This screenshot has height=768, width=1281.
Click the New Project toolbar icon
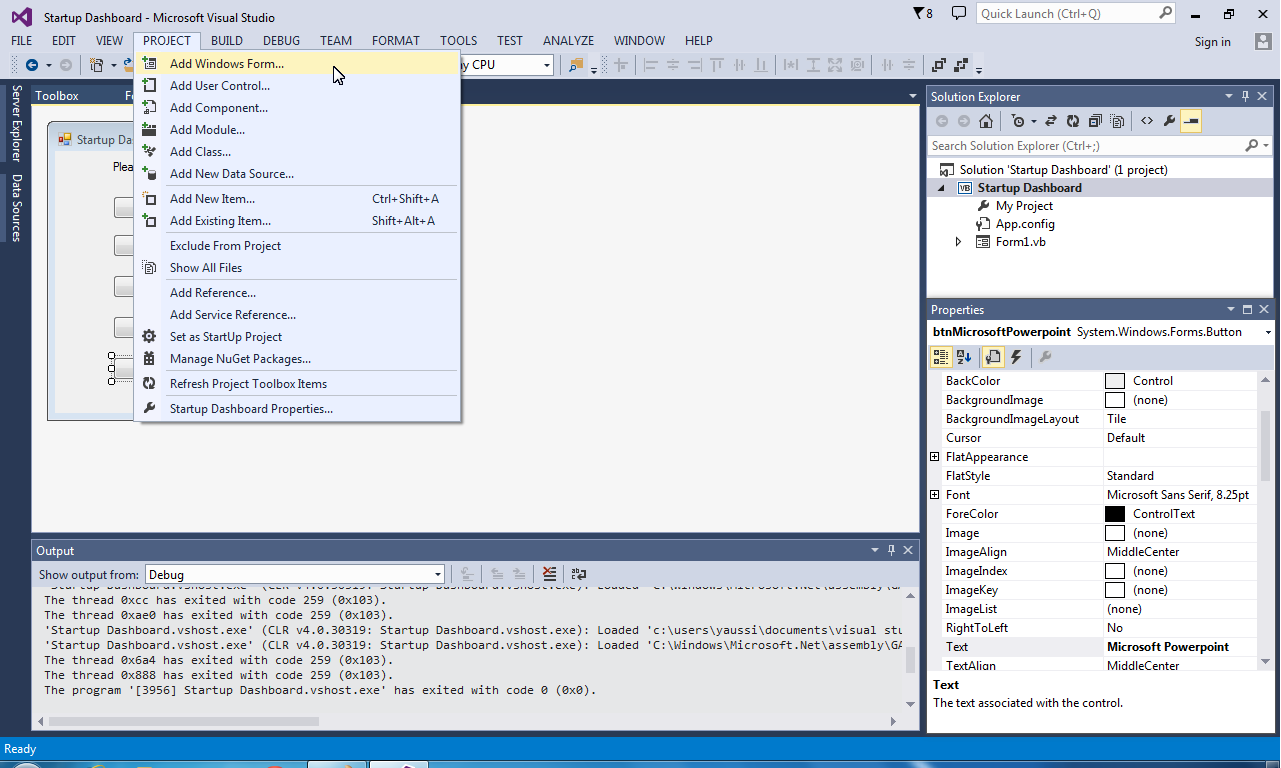click(x=97, y=65)
